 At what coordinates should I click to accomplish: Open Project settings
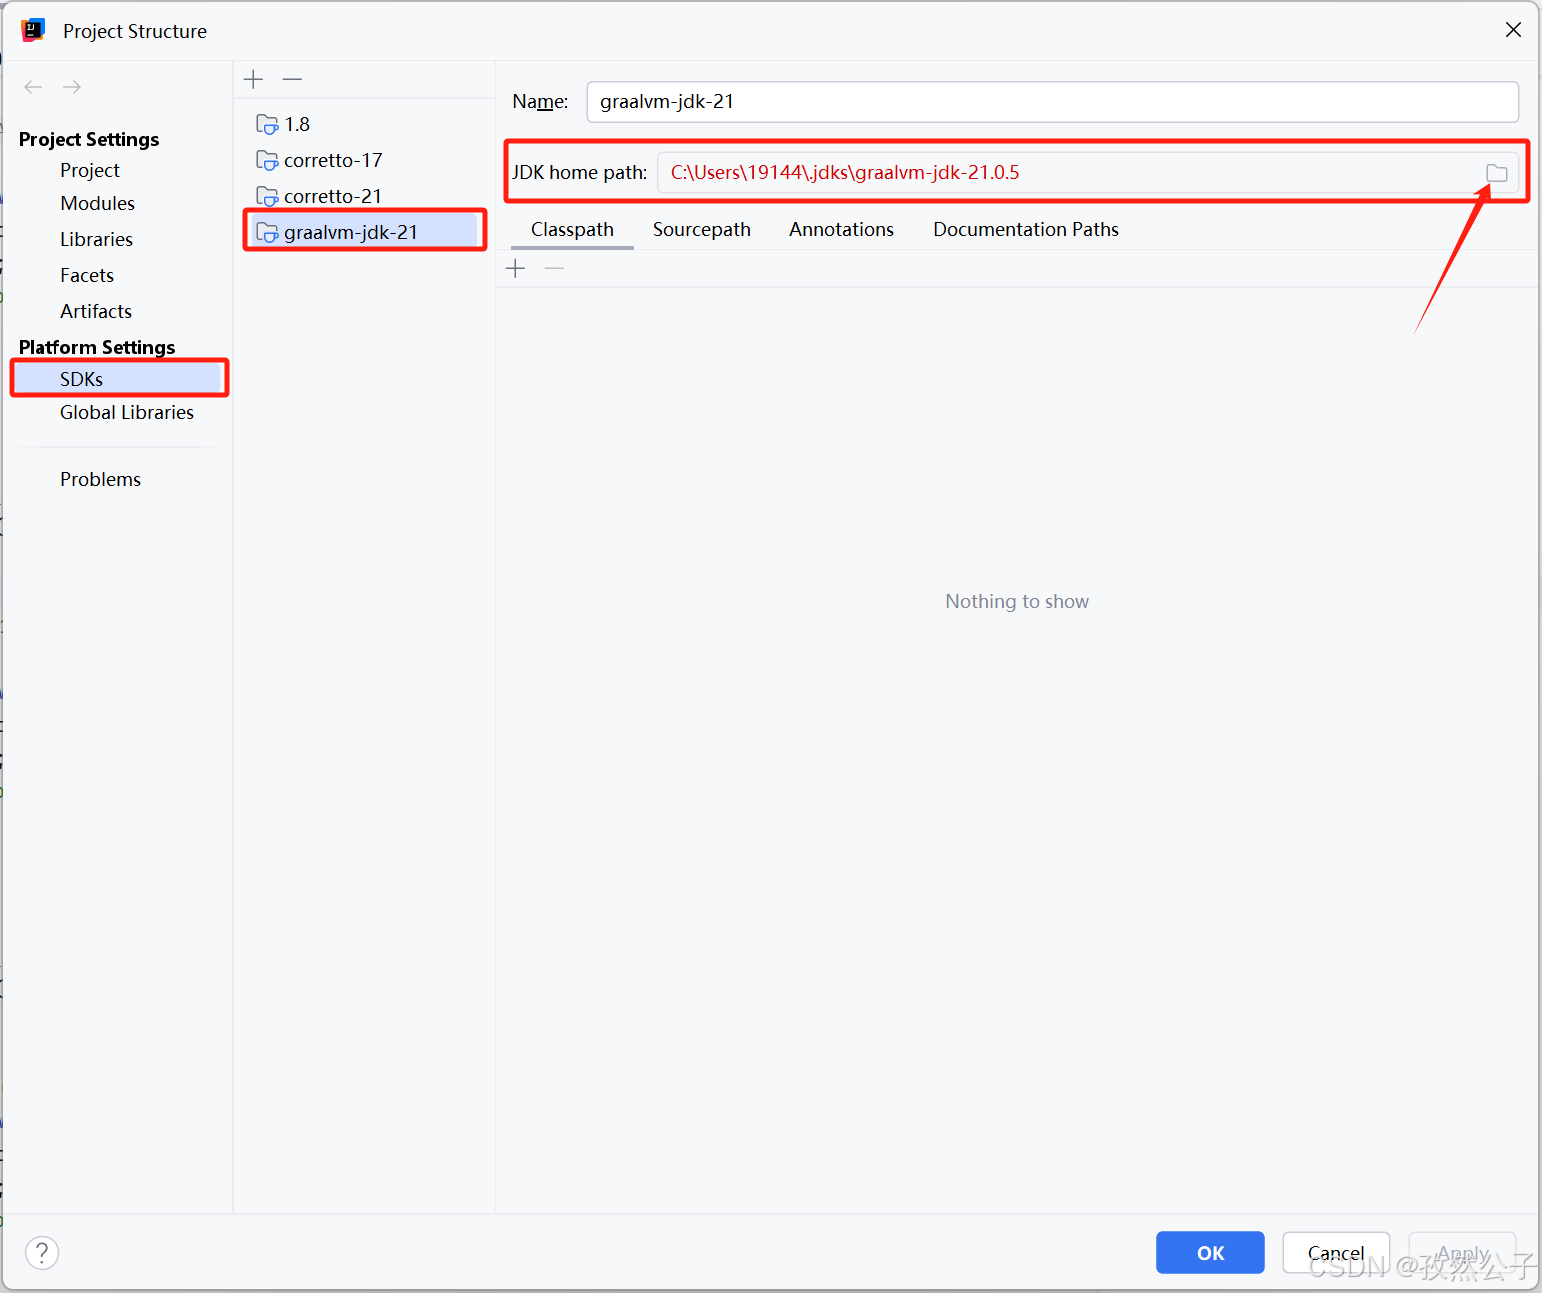90,170
